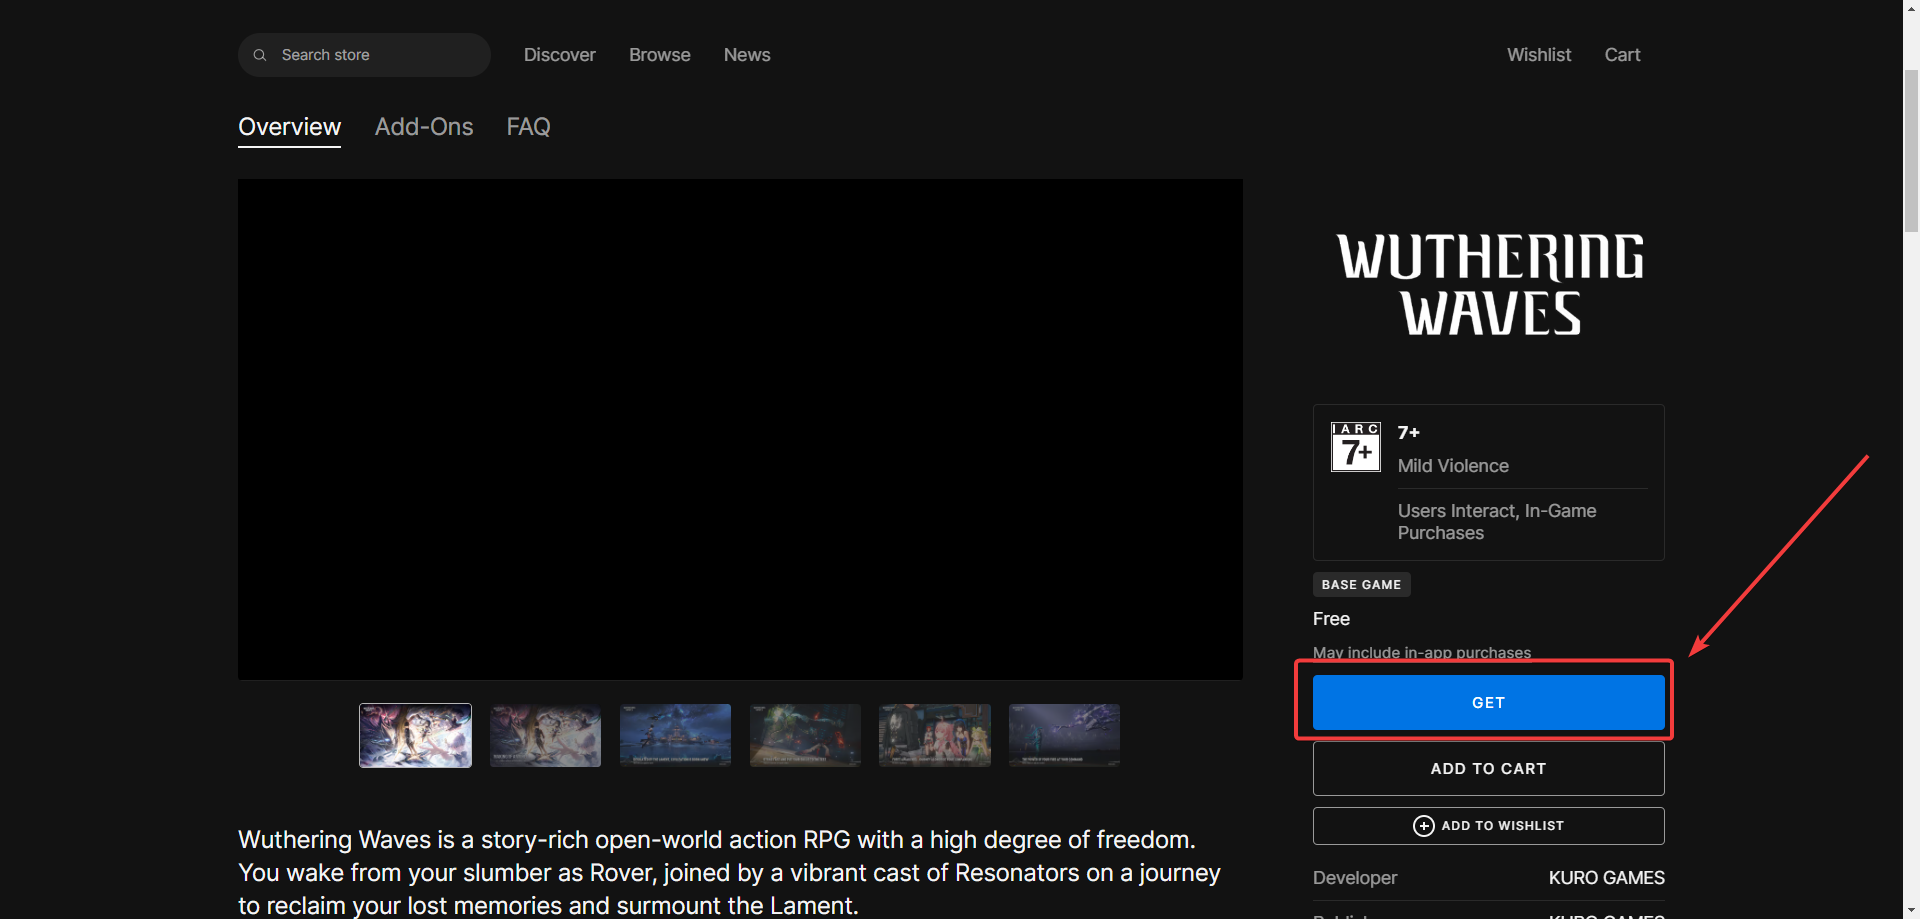This screenshot has width=1920, height=919.
Task: Select the first media thumbnail
Action: tap(415, 736)
